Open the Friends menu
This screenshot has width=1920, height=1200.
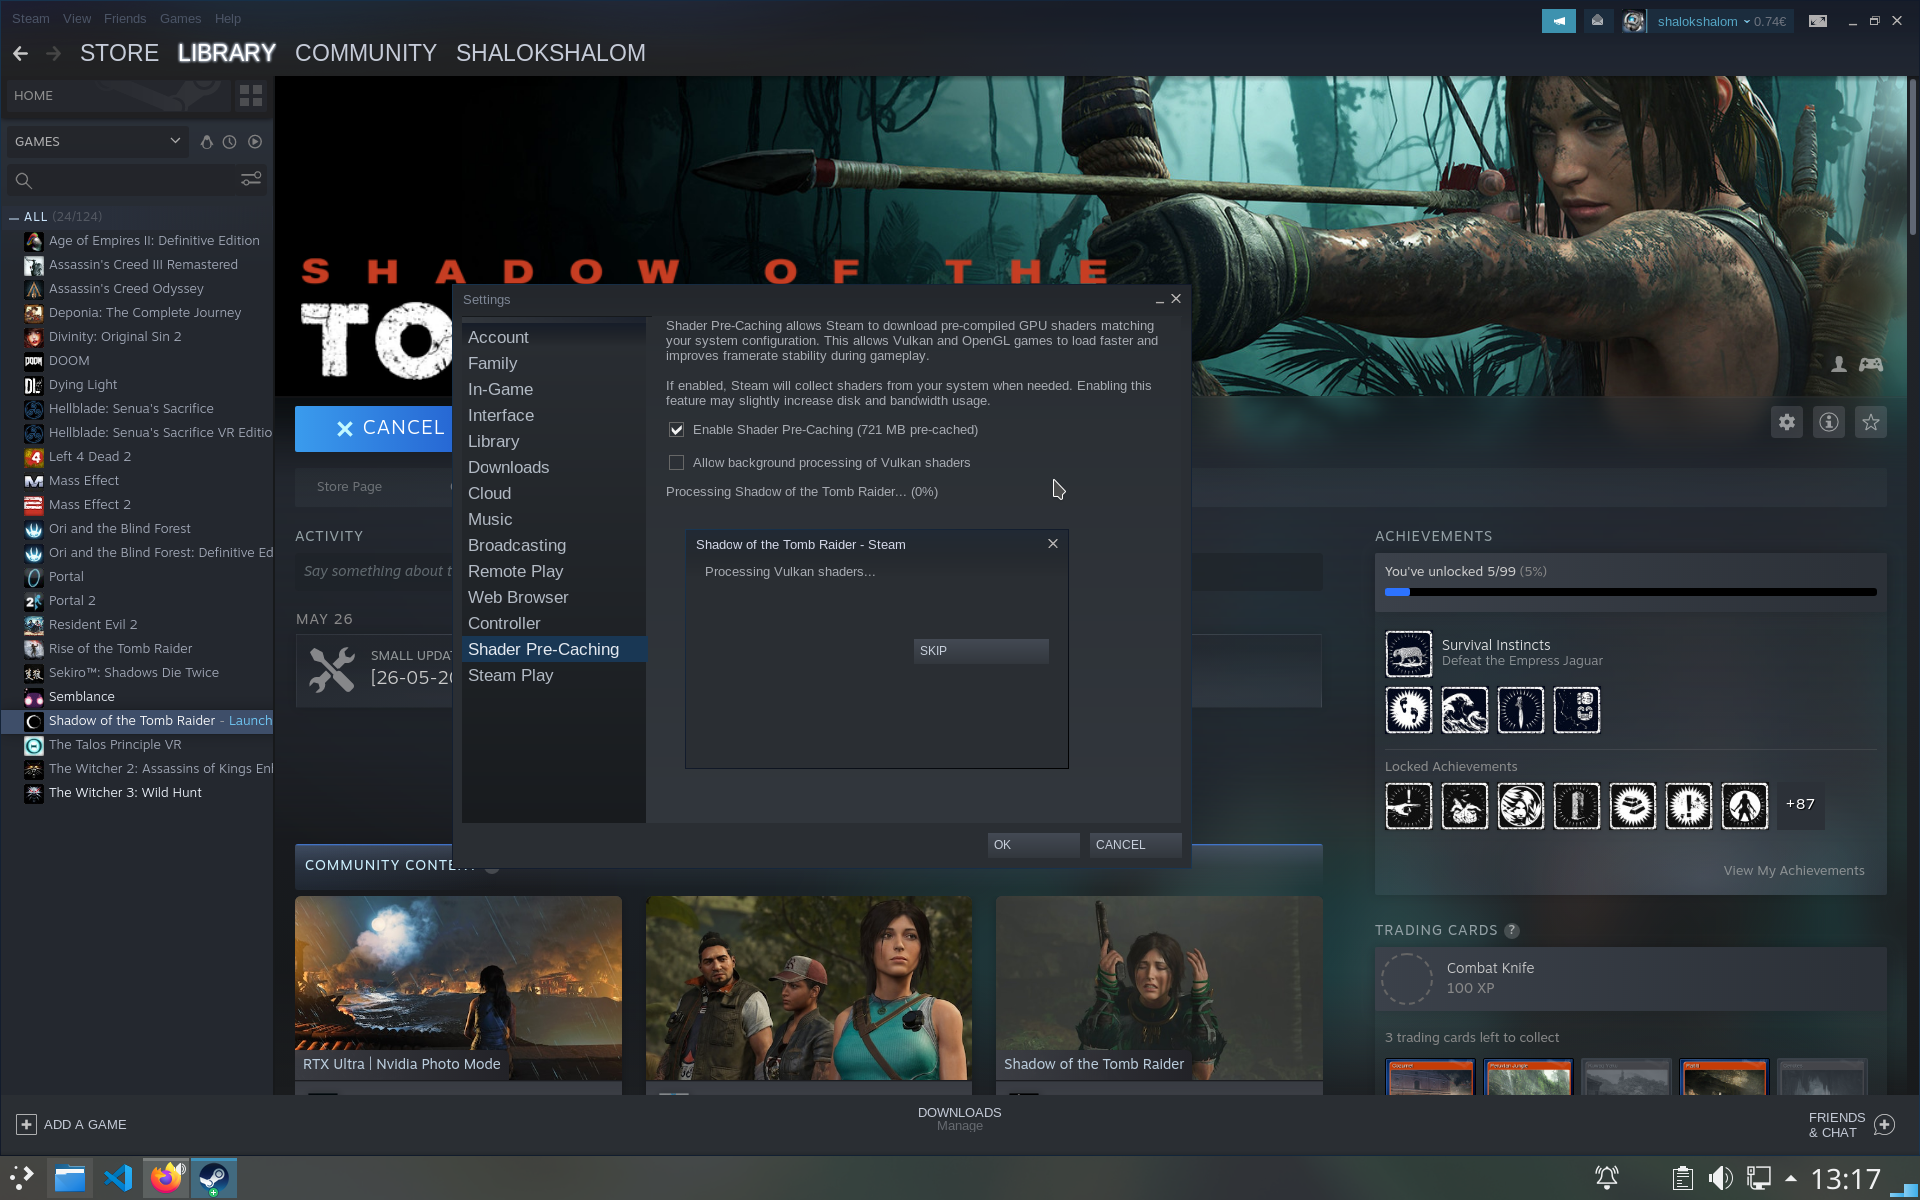click(x=124, y=18)
